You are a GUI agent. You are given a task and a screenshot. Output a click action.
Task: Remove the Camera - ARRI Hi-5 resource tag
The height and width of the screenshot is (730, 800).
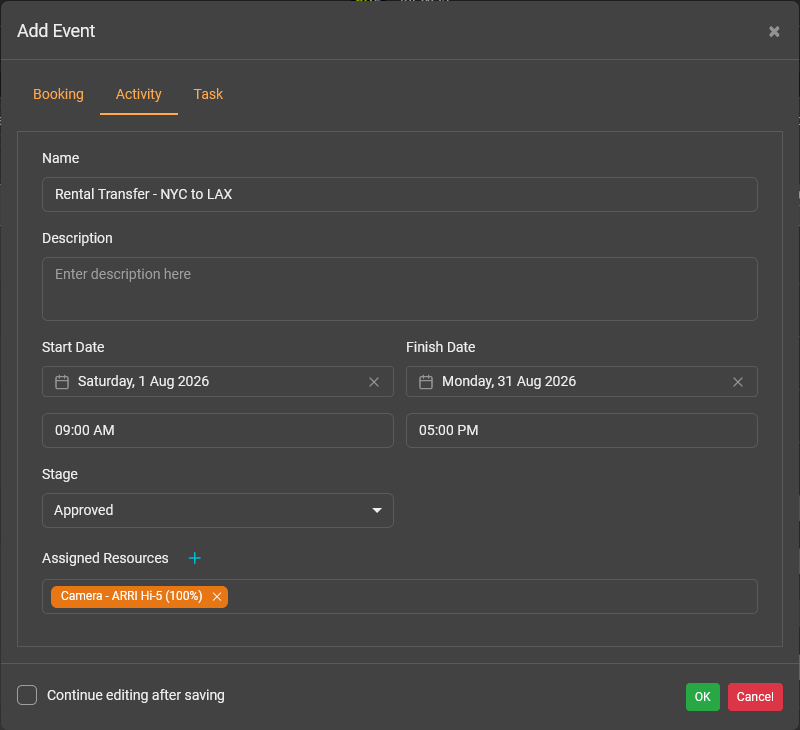[217, 597]
